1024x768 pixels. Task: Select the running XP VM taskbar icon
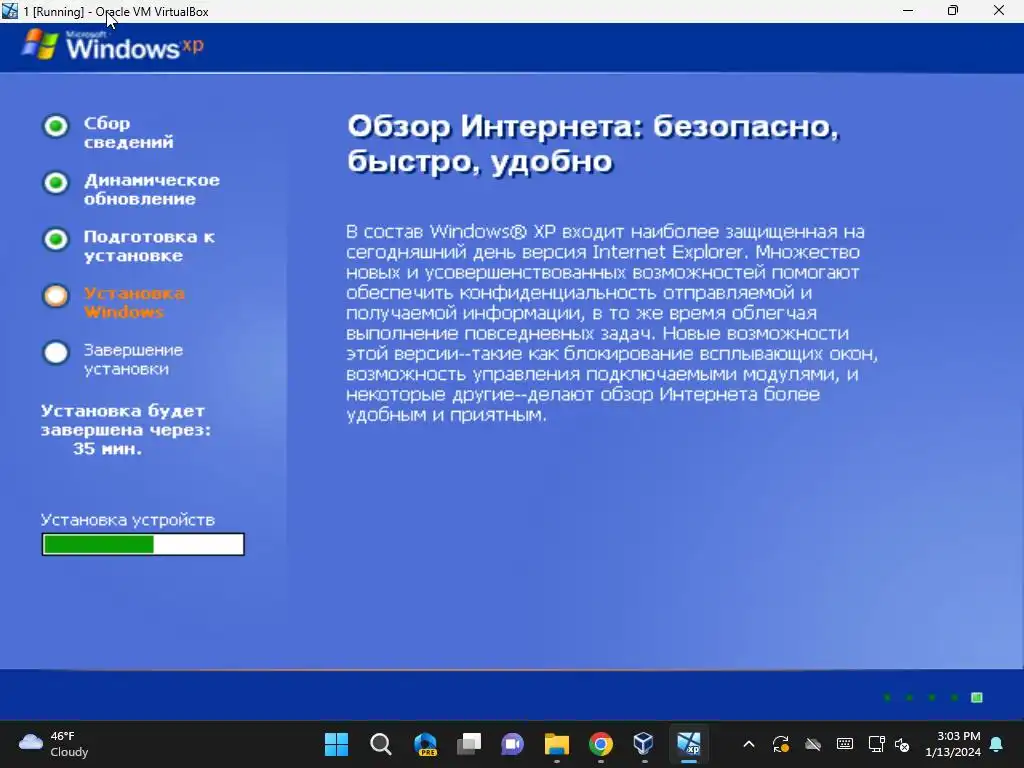(x=689, y=744)
